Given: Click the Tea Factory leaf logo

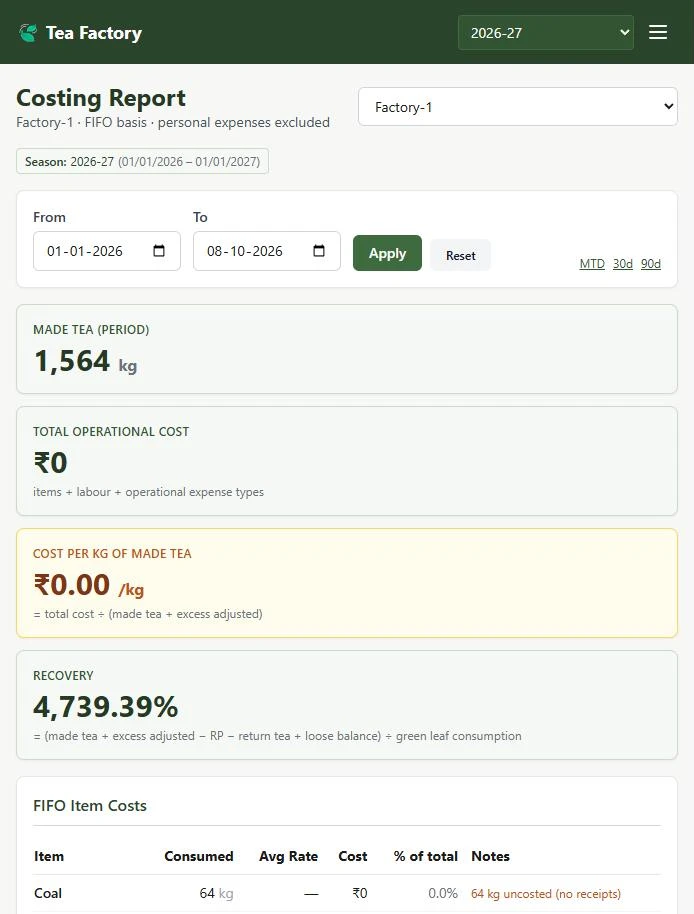Looking at the screenshot, I should 27,33.
